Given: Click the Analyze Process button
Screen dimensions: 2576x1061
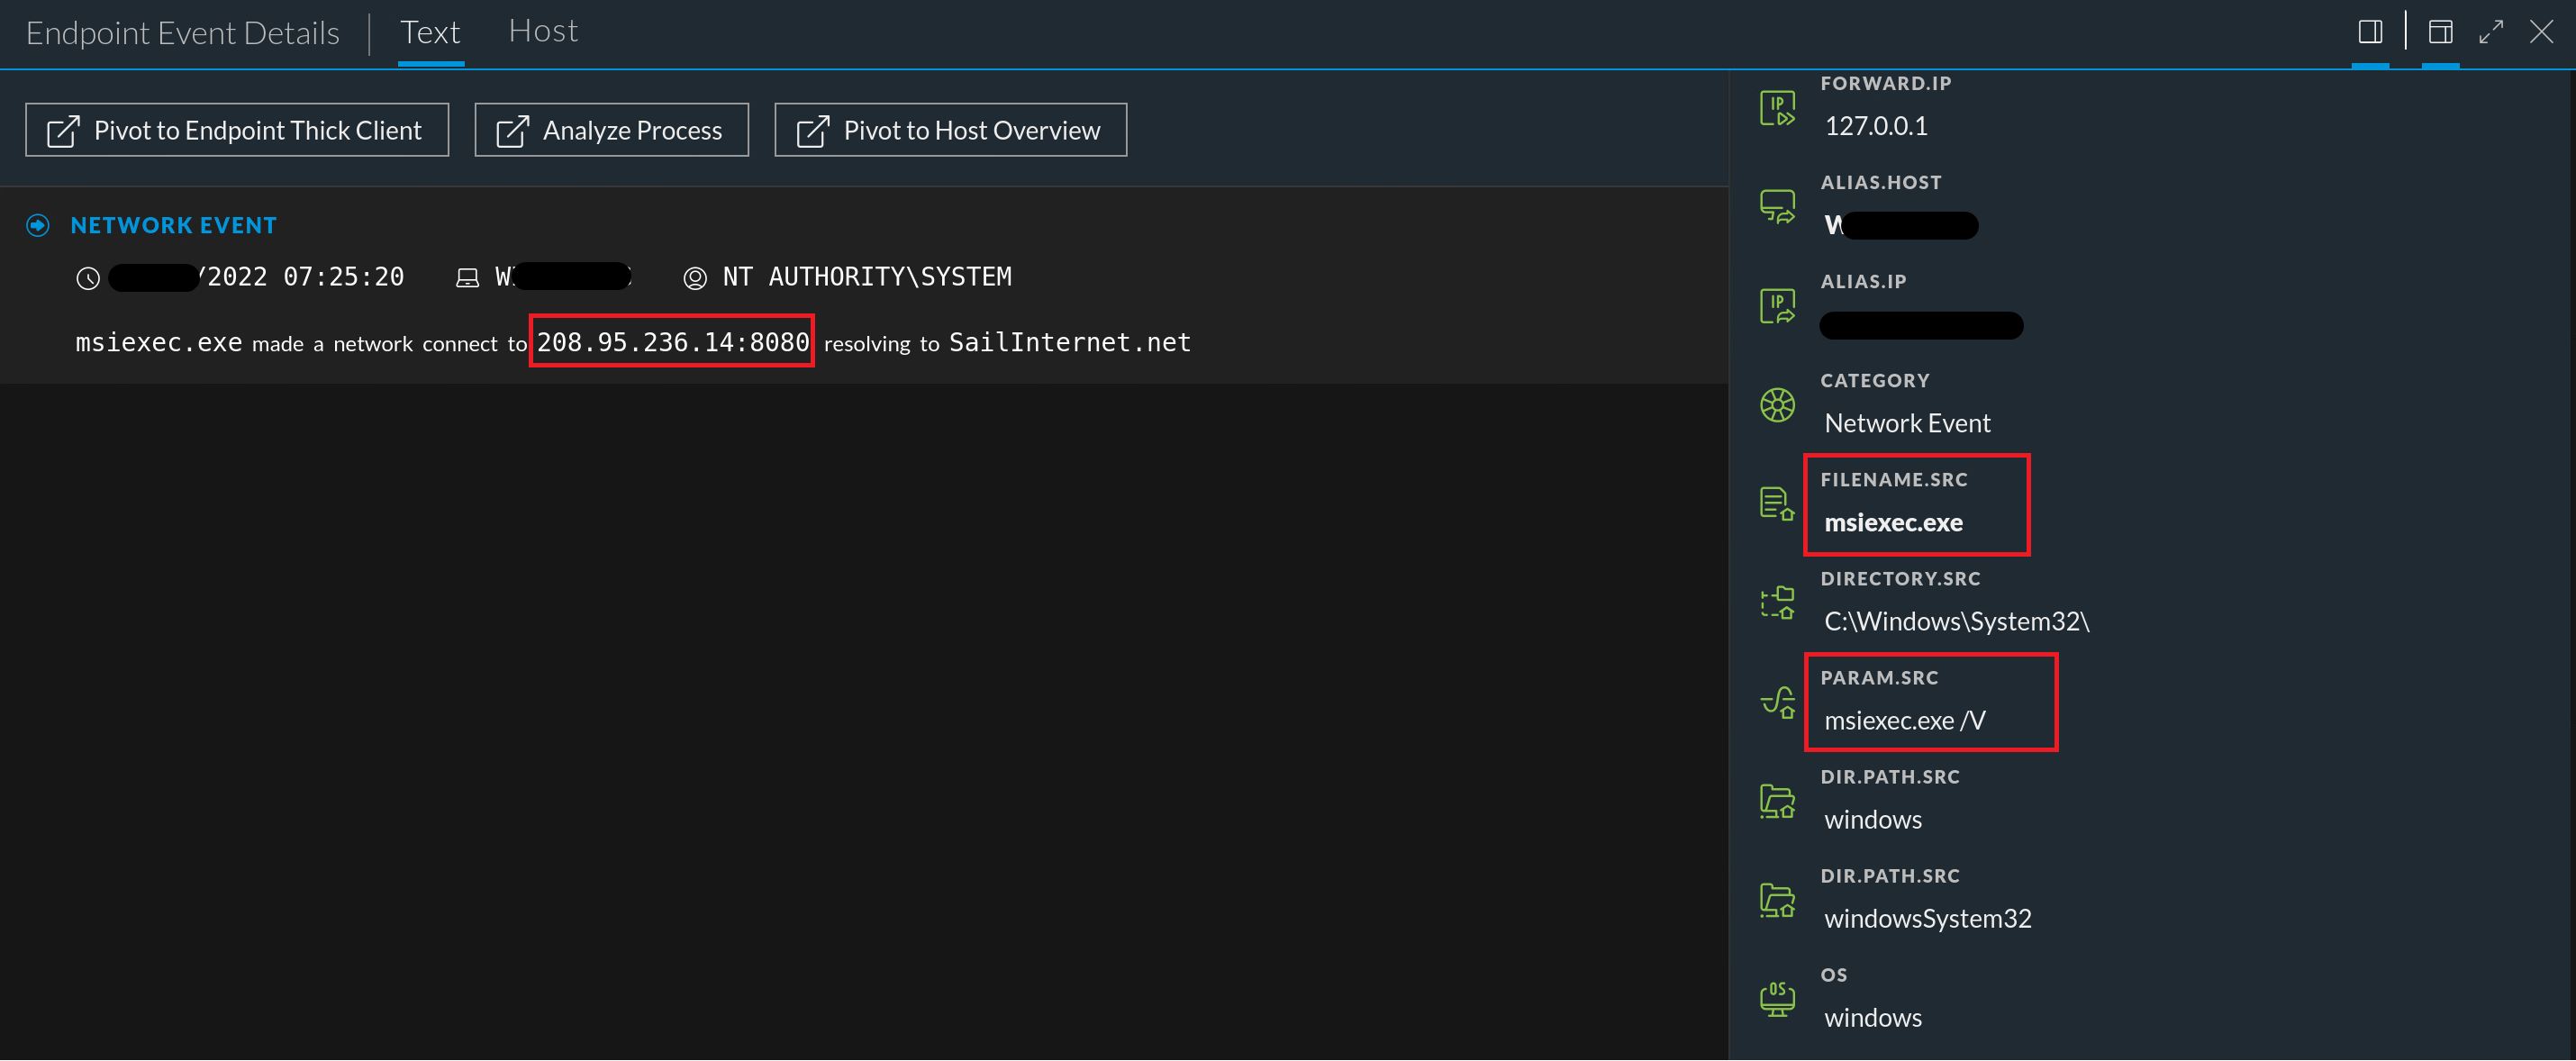Looking at the screenshot, I should [x=611, y=130].
